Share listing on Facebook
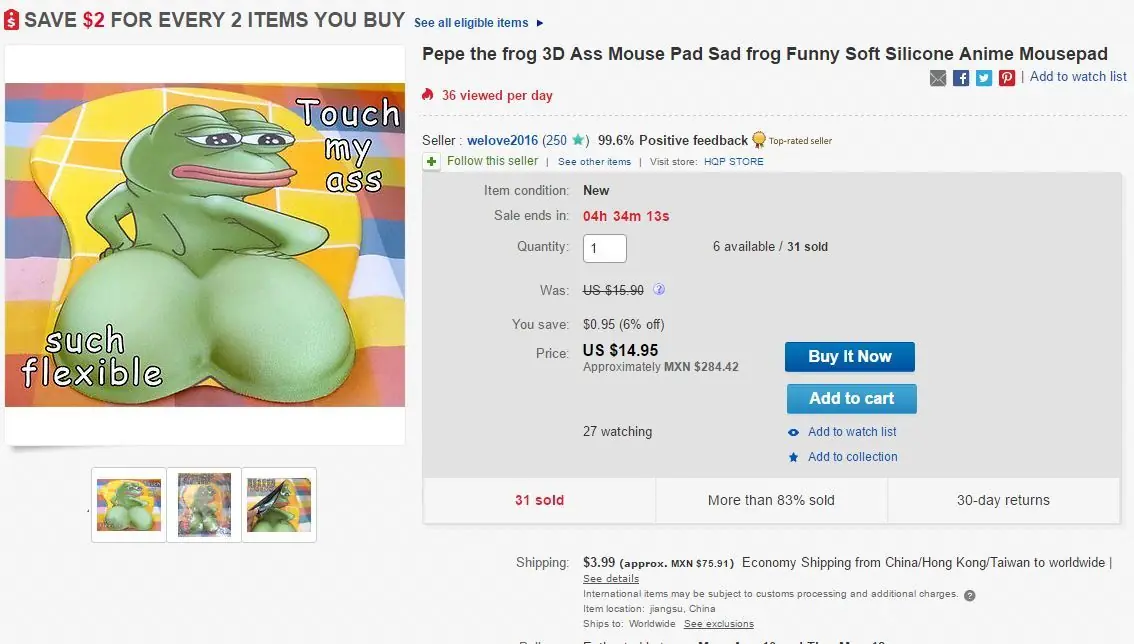The width and height of the screenshot is (1134, 644). [961, 78]
